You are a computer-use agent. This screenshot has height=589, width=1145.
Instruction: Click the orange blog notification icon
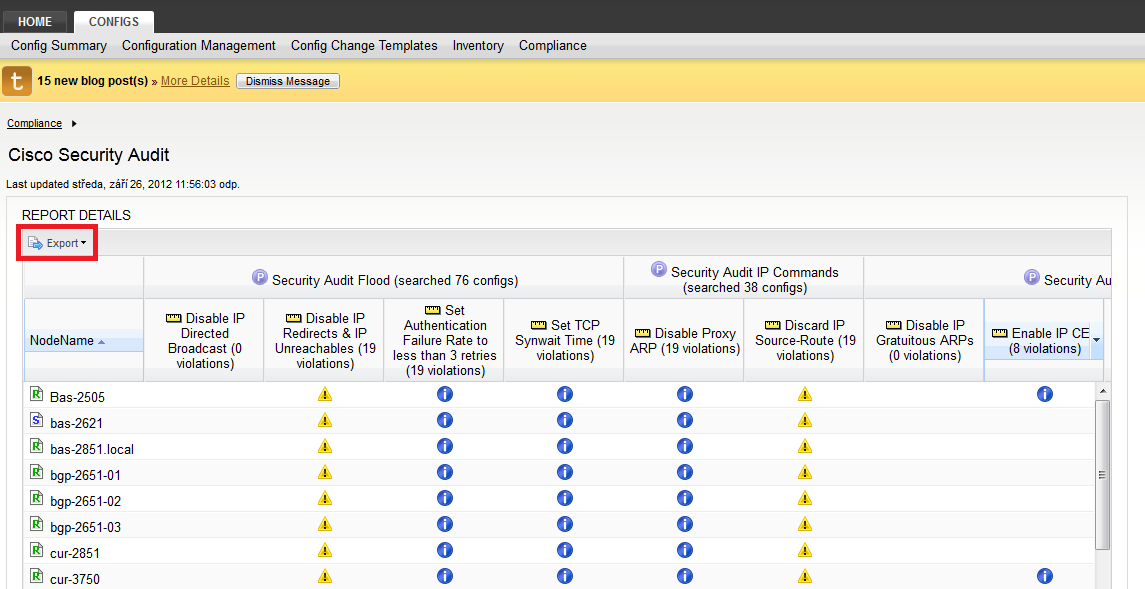(x=17, y=81)
